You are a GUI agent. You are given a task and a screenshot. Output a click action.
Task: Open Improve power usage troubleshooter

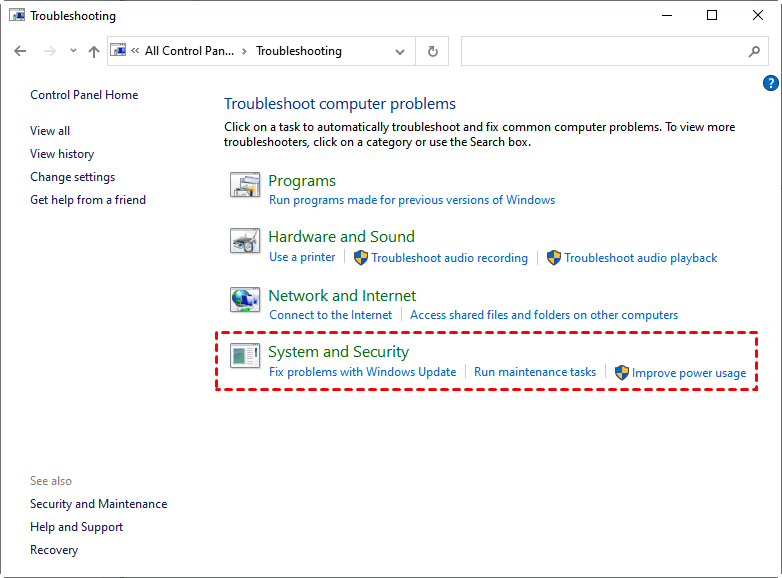click(x=688, y=373)
